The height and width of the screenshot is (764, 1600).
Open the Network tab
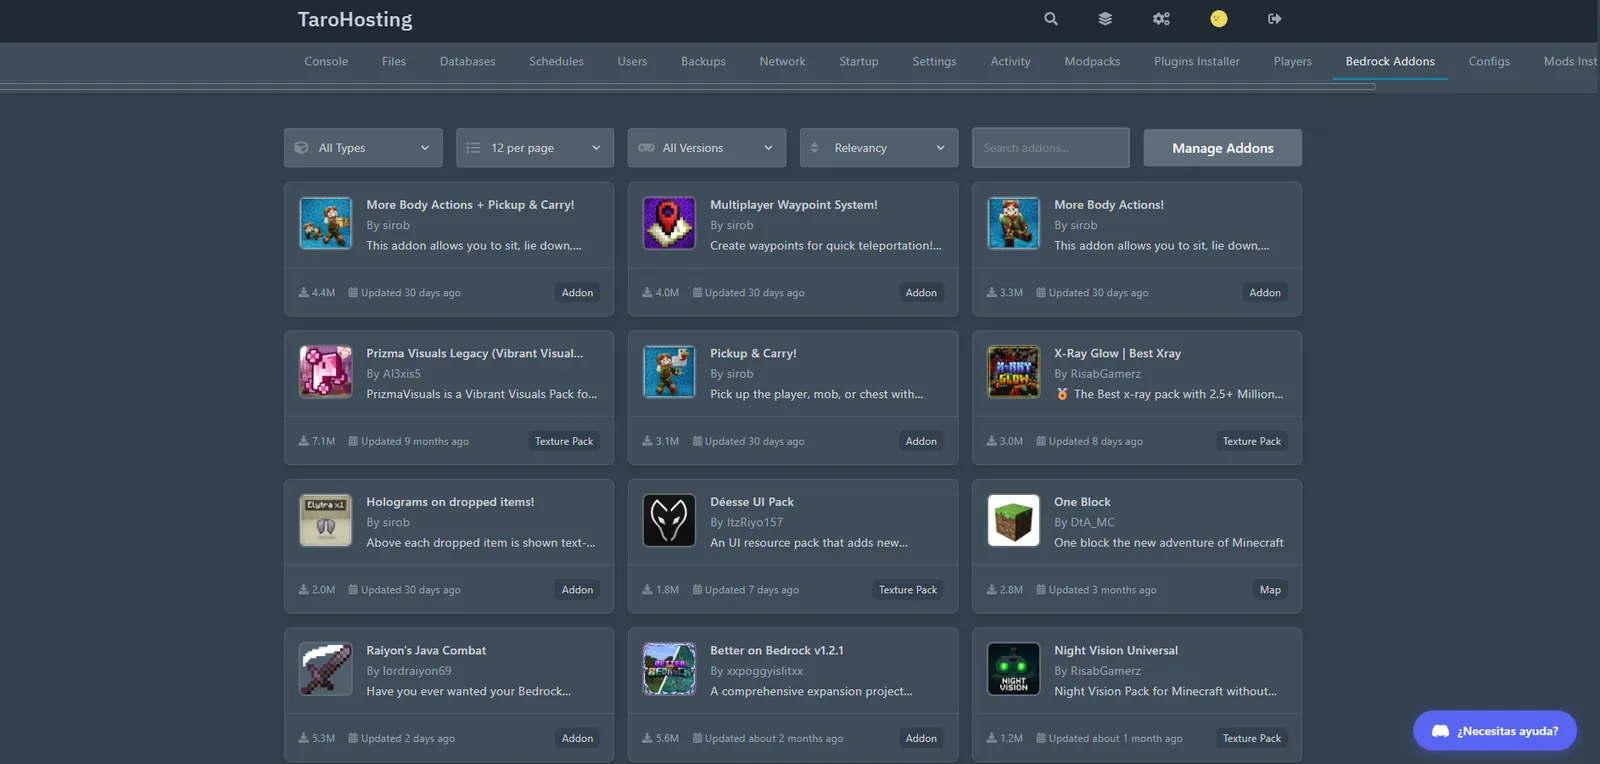coord(782,61)
